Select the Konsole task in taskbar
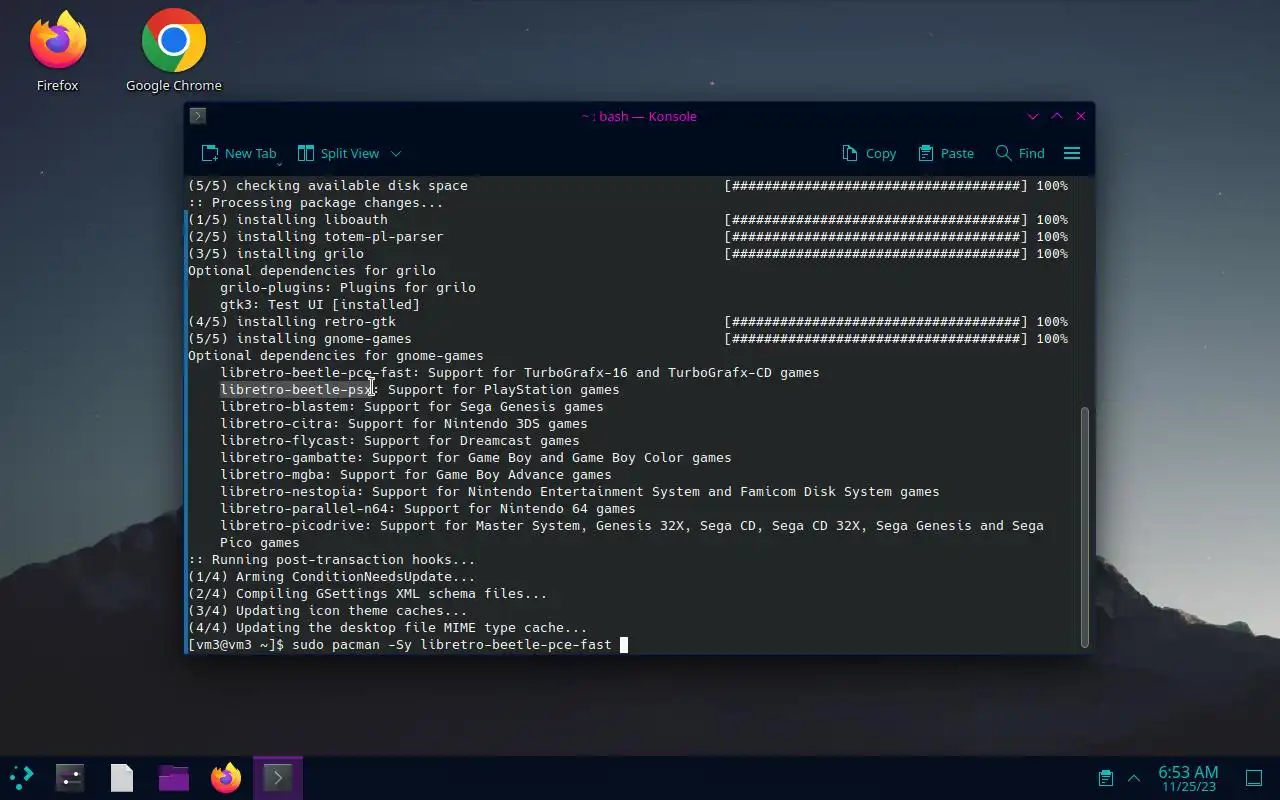The width and height of the screenshot is (1280, 800). tap(278, 777)
